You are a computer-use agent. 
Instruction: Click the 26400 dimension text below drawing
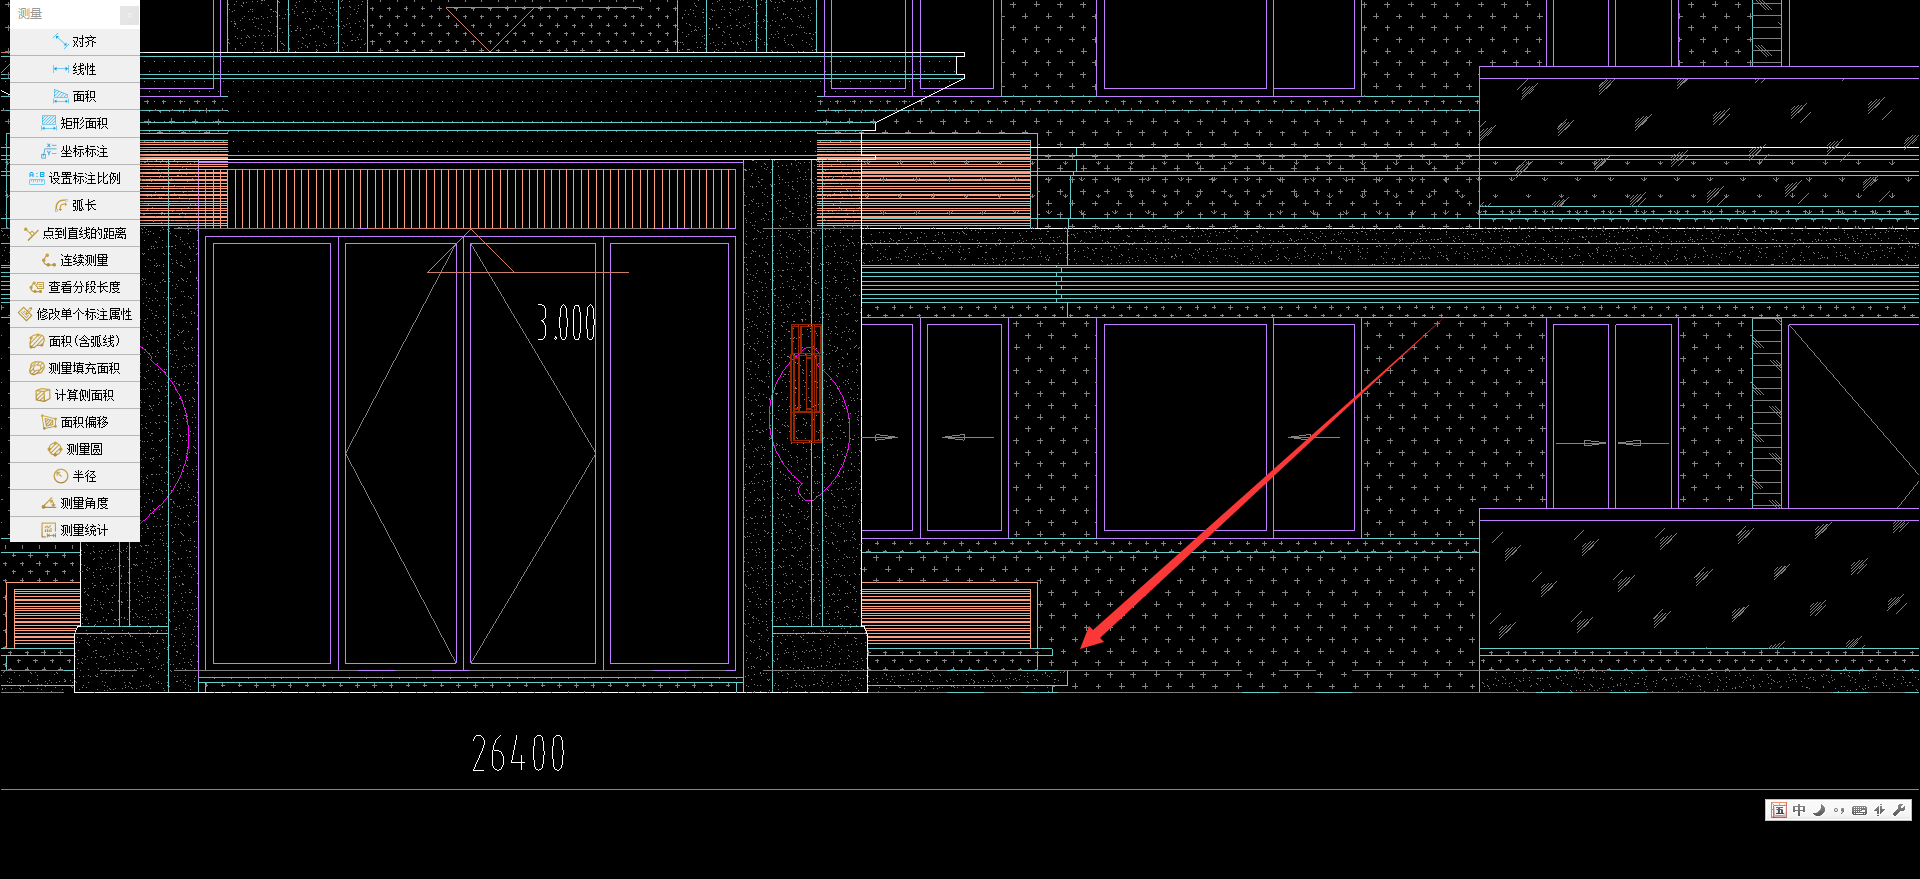click(x=518, y=754)
